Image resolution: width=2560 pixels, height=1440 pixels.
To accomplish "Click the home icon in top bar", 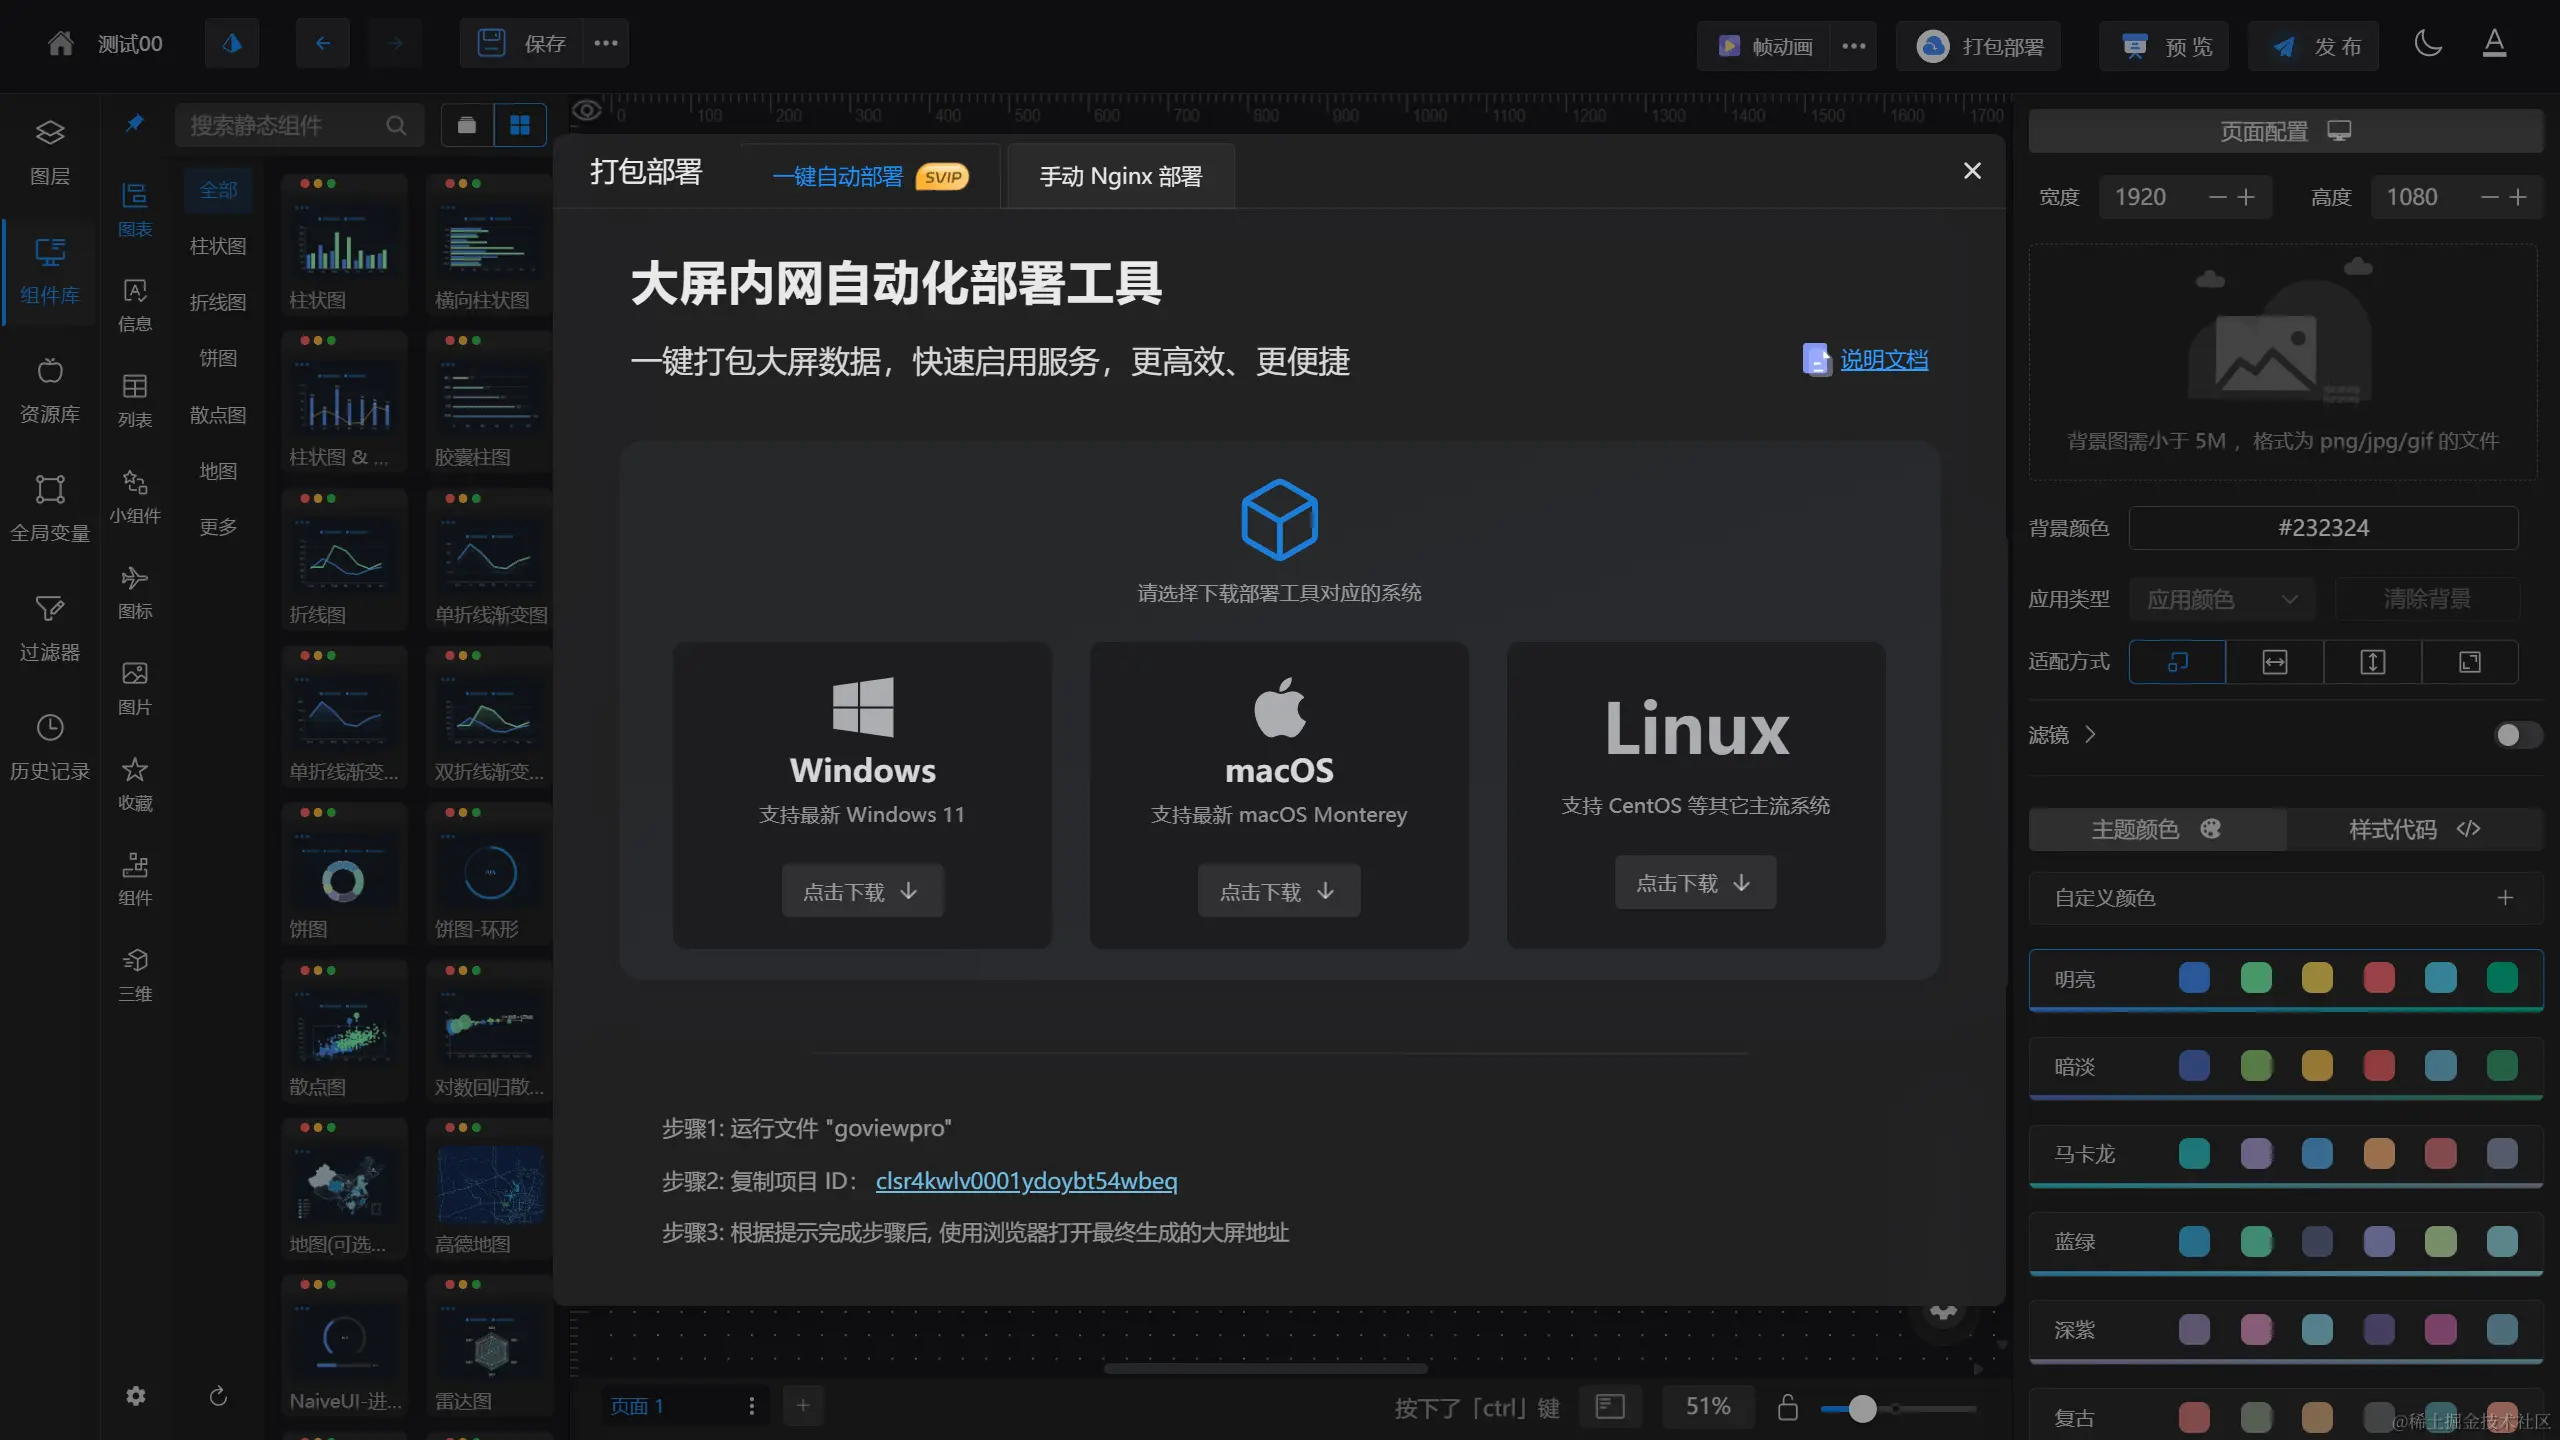I will 61,44.
